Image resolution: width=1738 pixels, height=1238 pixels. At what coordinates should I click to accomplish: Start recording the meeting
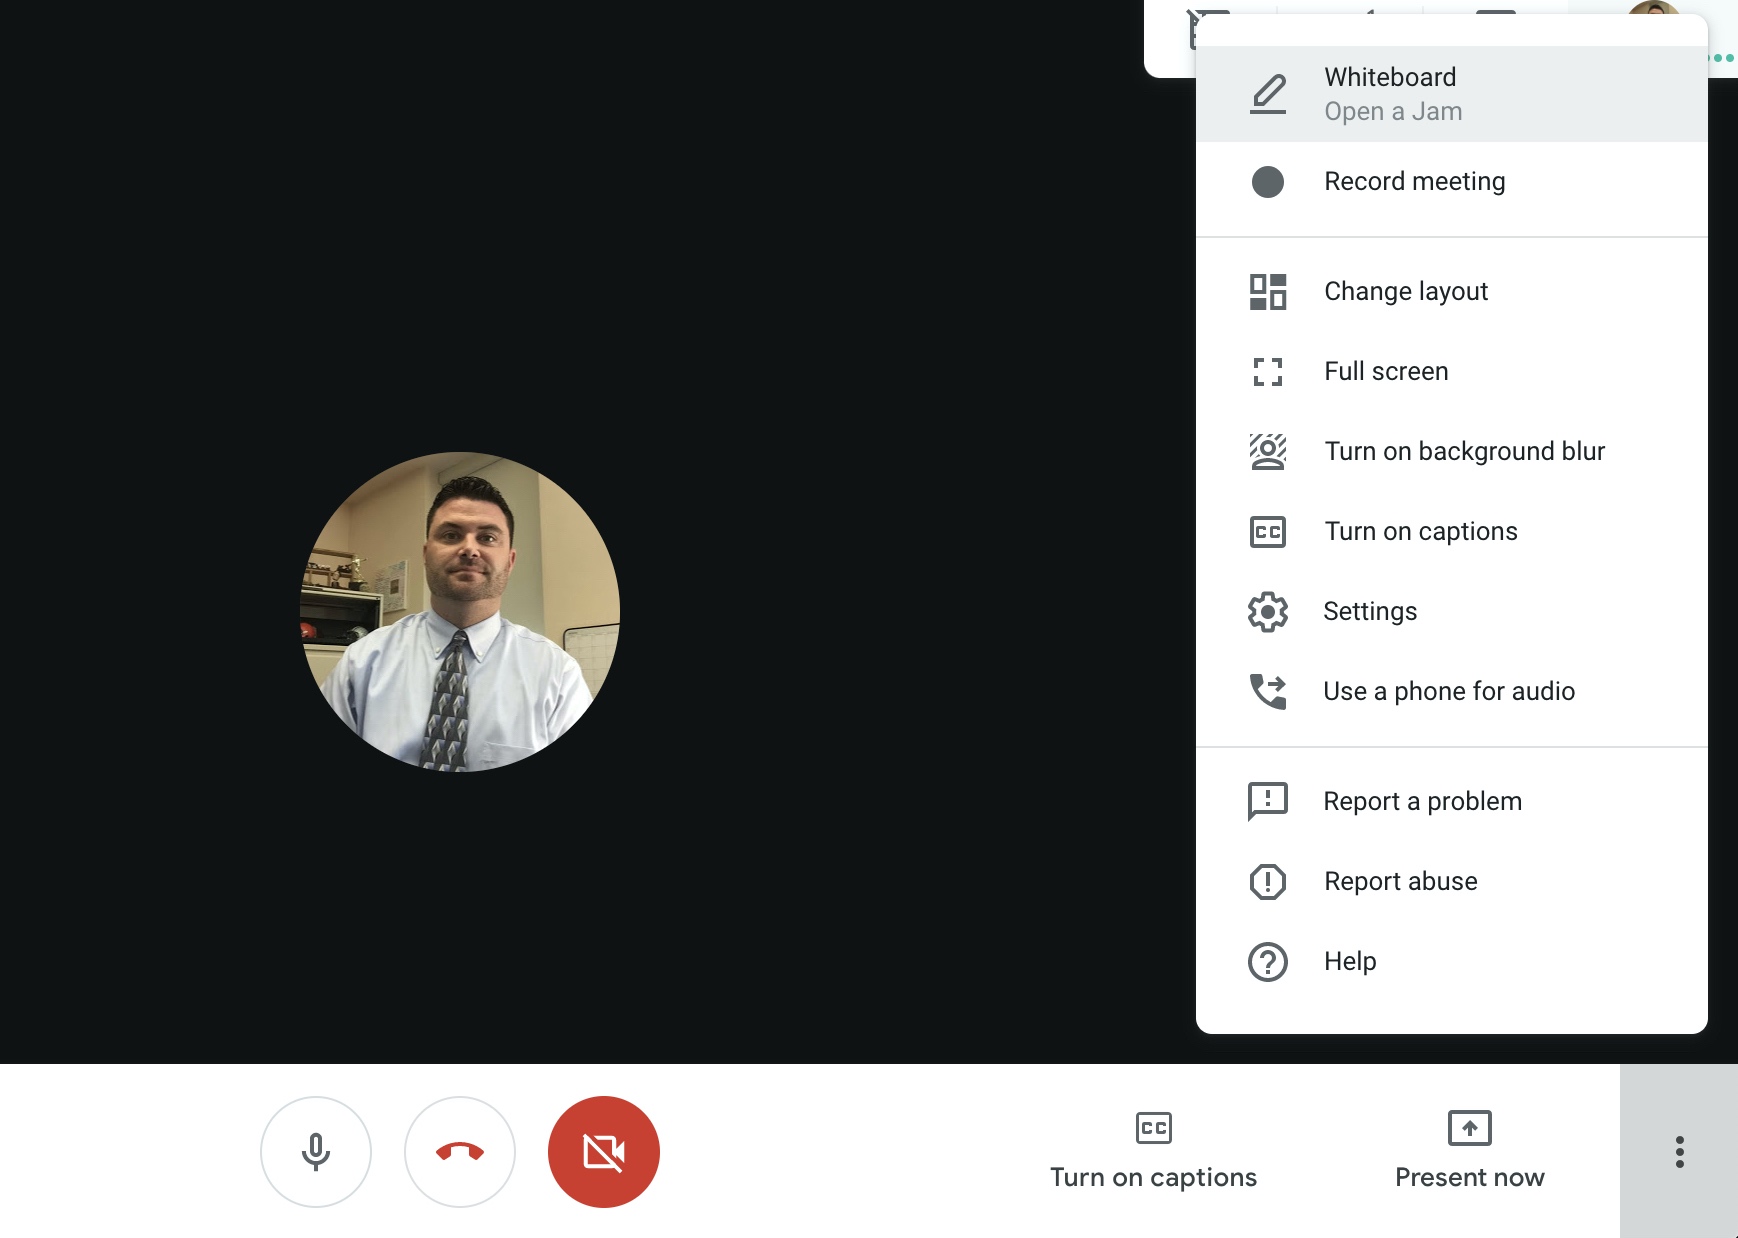pos(1414,181)
